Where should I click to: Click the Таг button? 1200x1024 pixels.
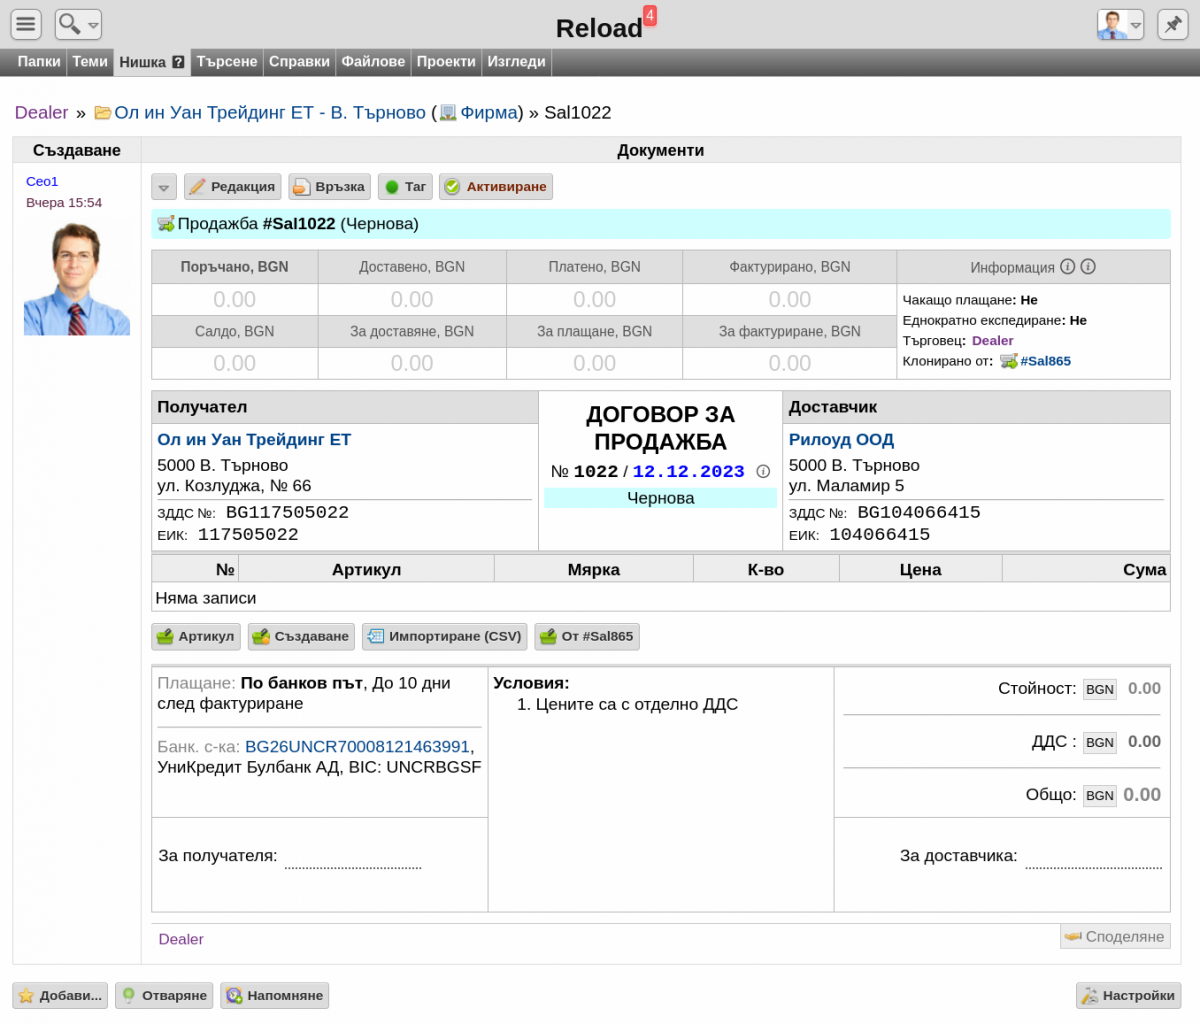405,187
